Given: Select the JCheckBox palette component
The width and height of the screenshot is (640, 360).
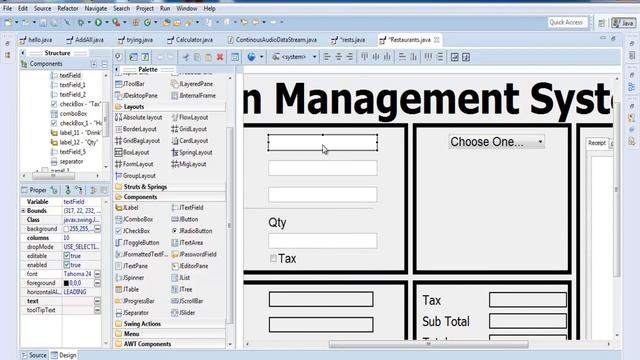Looking at the screenshot, I should coord(132,231).
